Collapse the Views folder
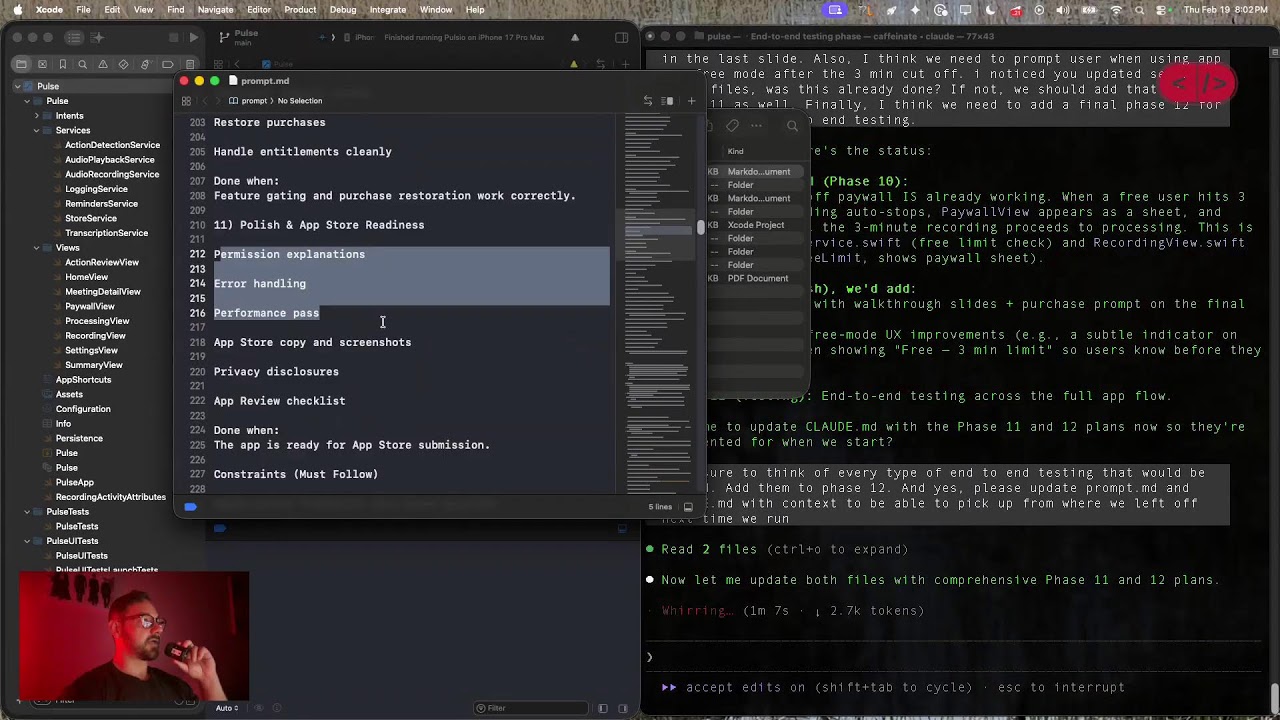Image resolution: width=1280 pixels, height=720 pixels. click(37, 248)
